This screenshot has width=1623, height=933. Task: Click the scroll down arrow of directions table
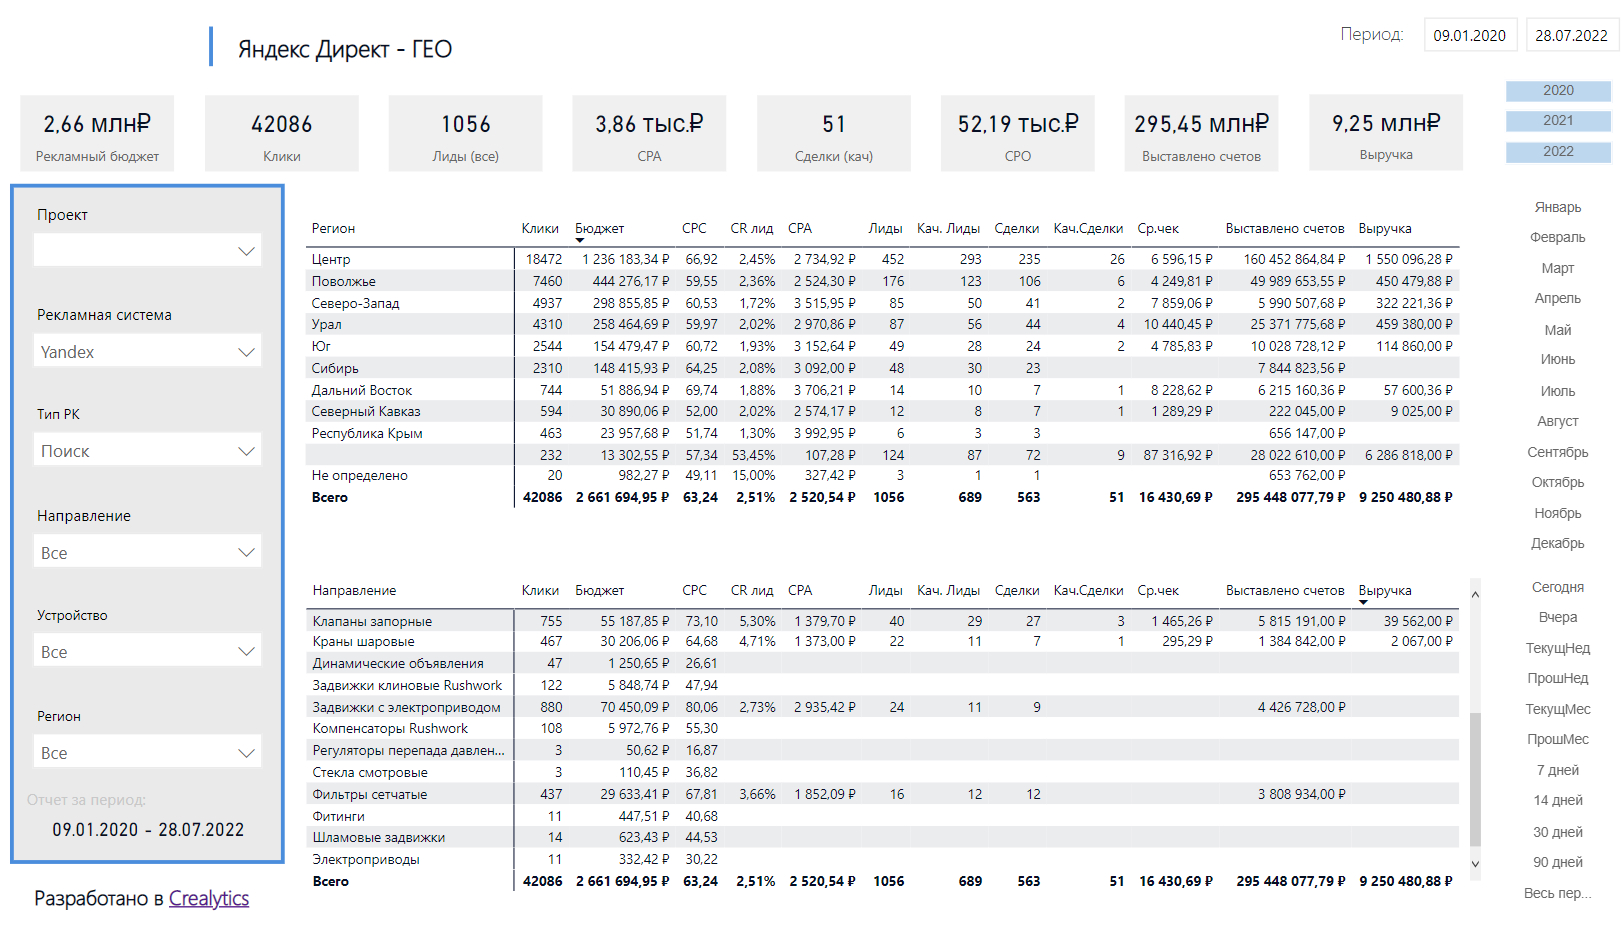[x=1475, y=863]
